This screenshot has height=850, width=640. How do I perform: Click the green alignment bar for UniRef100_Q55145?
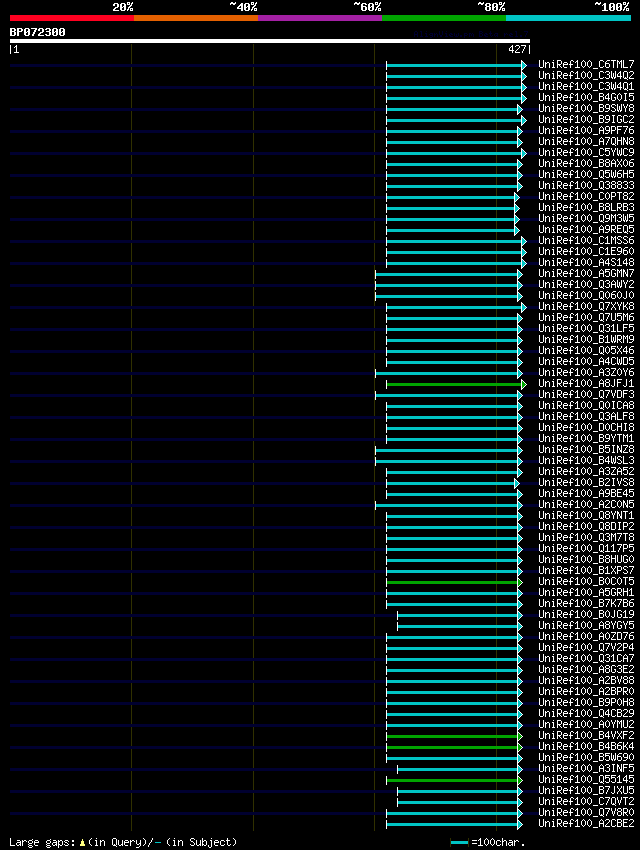(x=454, y=780)
